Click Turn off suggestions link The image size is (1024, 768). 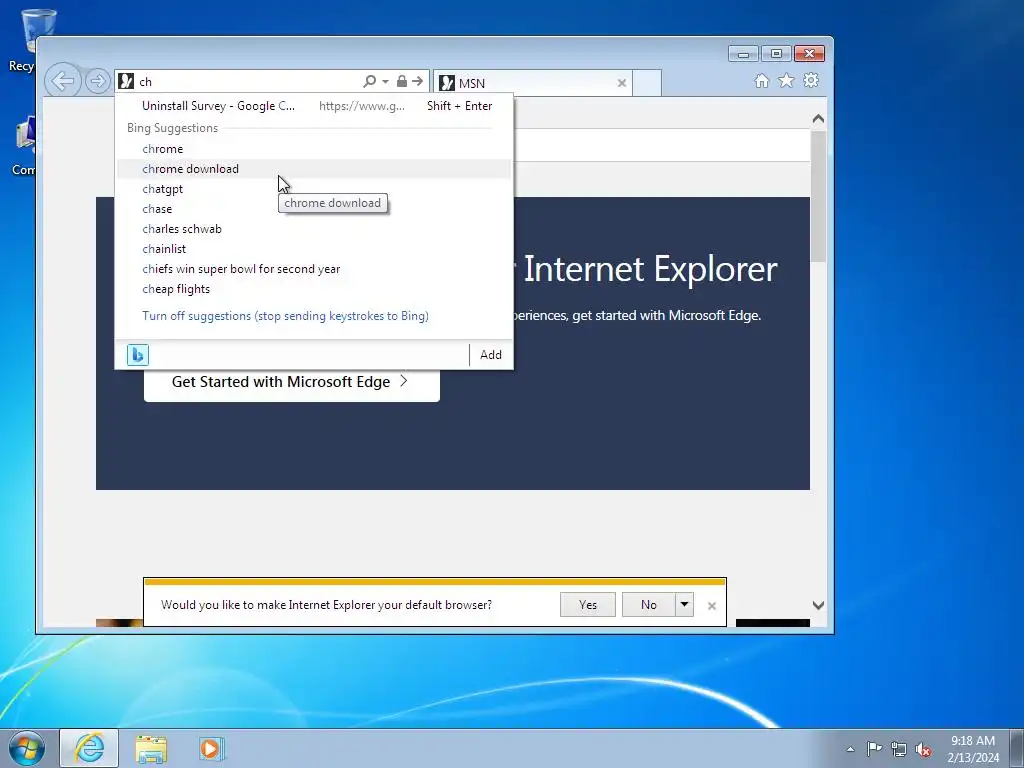tap(285, 316)
